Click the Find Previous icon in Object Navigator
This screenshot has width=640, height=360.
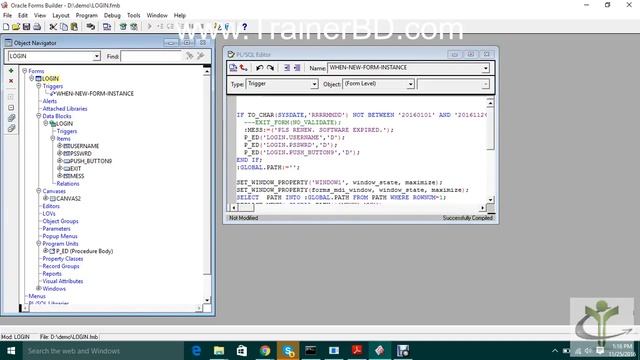point(200,56)
